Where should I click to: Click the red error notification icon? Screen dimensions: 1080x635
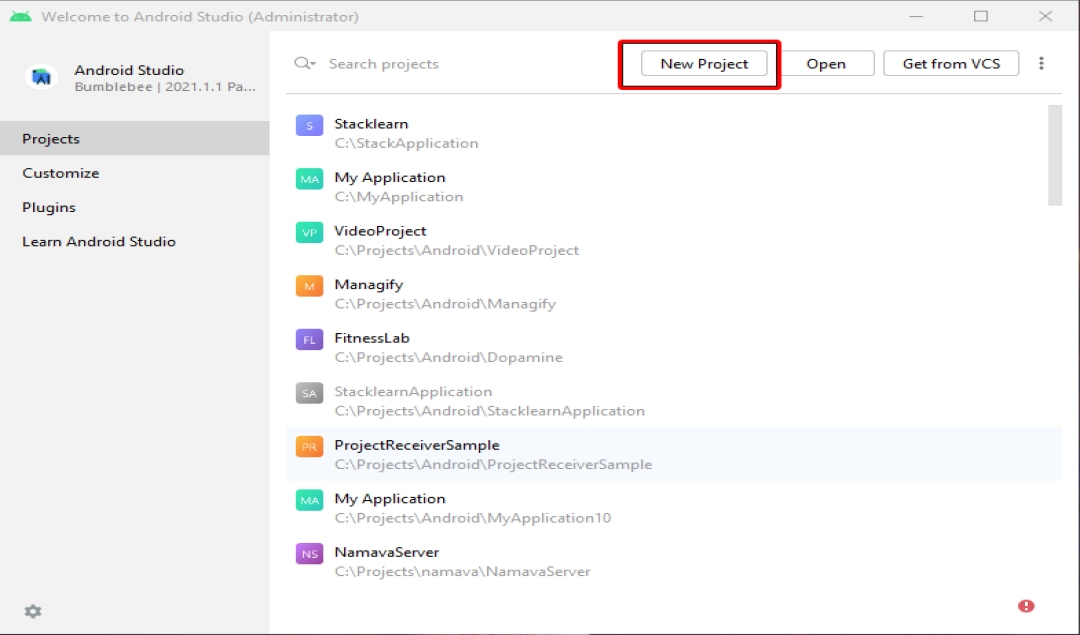coord(1026,606)
